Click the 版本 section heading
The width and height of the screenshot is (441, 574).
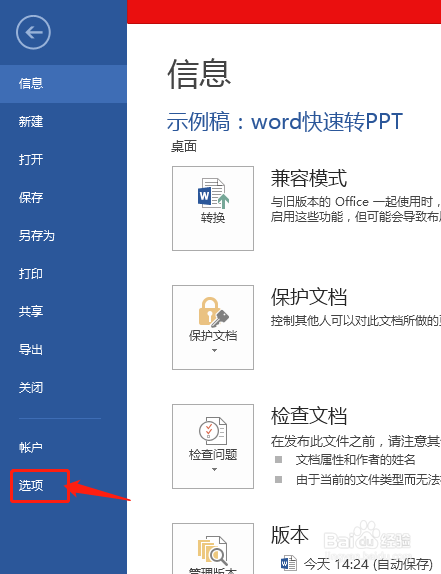(290, 535)
